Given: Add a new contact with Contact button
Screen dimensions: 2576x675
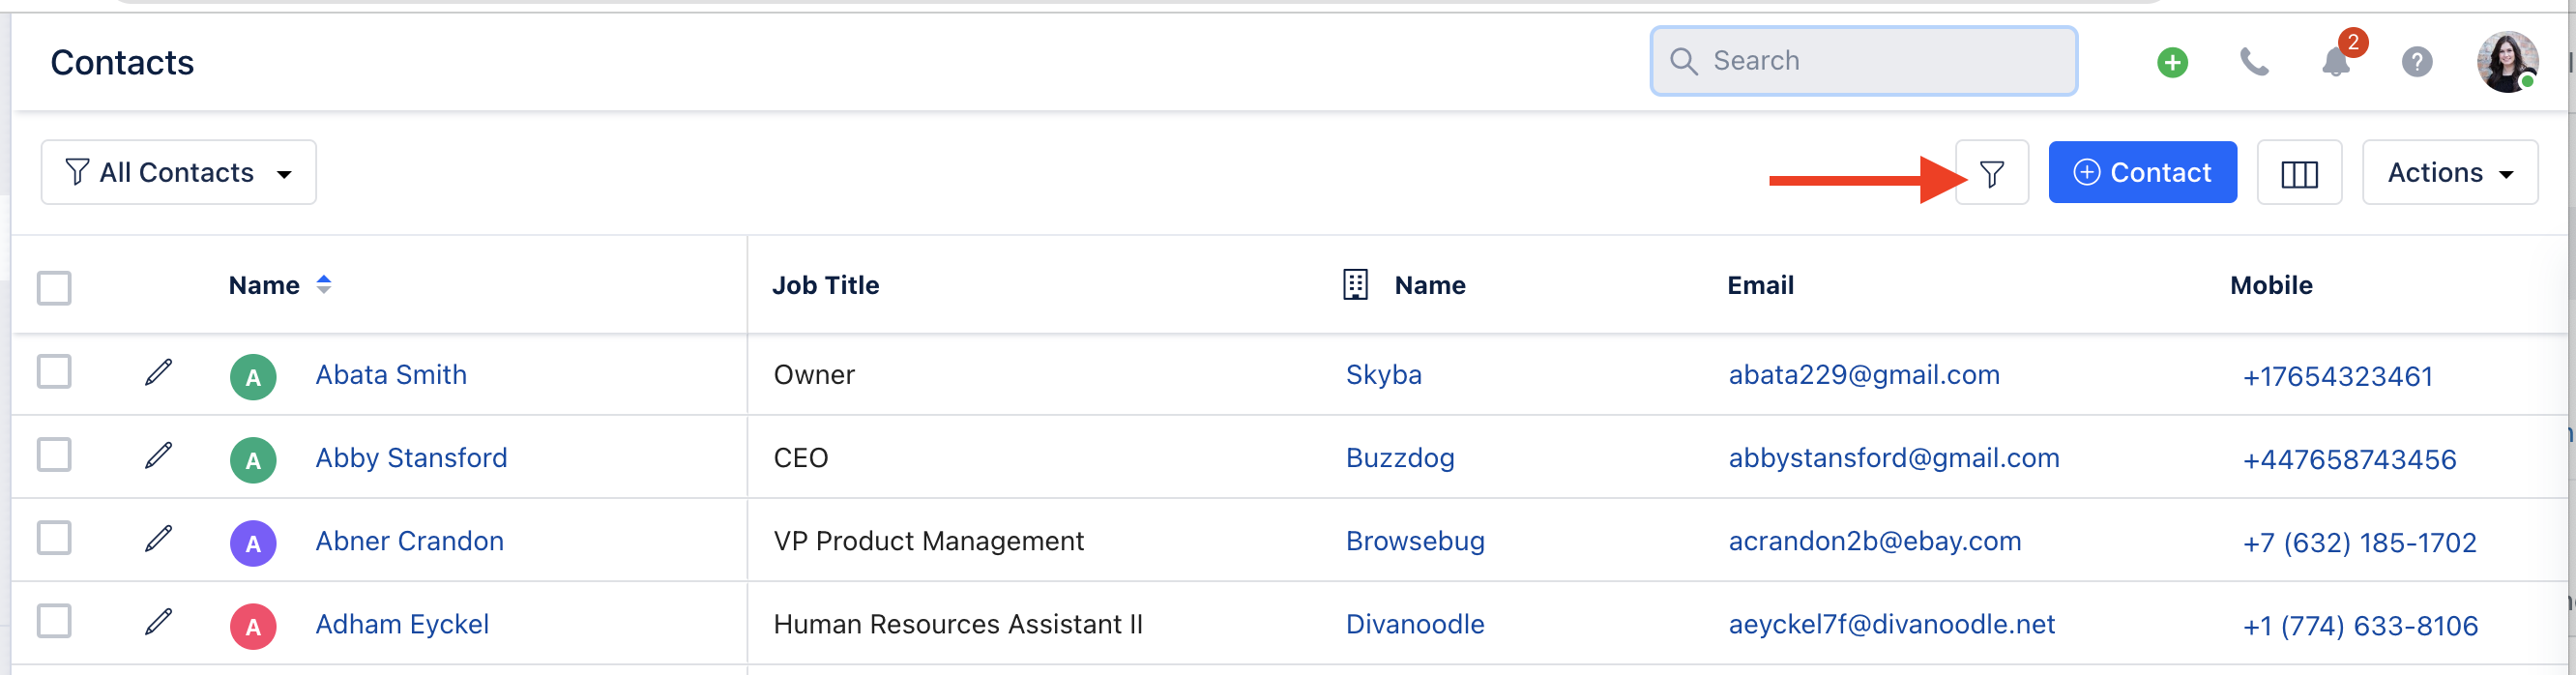Looking at the screenshot, I should [2142, 173].
